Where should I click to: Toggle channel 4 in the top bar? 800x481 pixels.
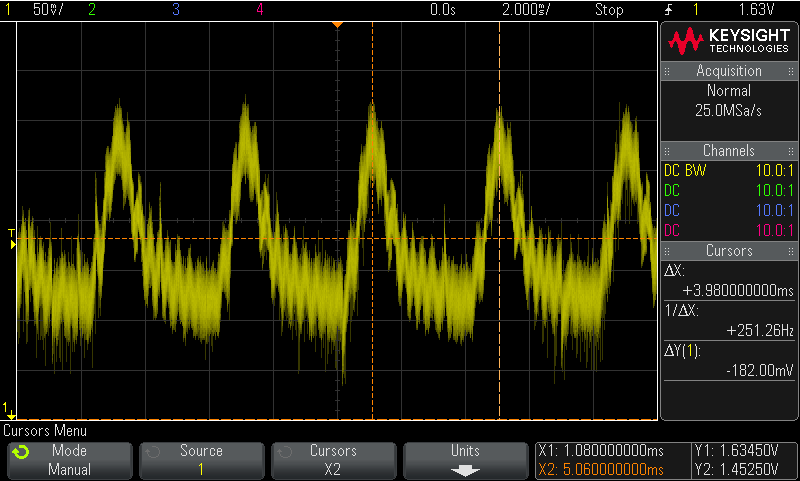(259, 10)
